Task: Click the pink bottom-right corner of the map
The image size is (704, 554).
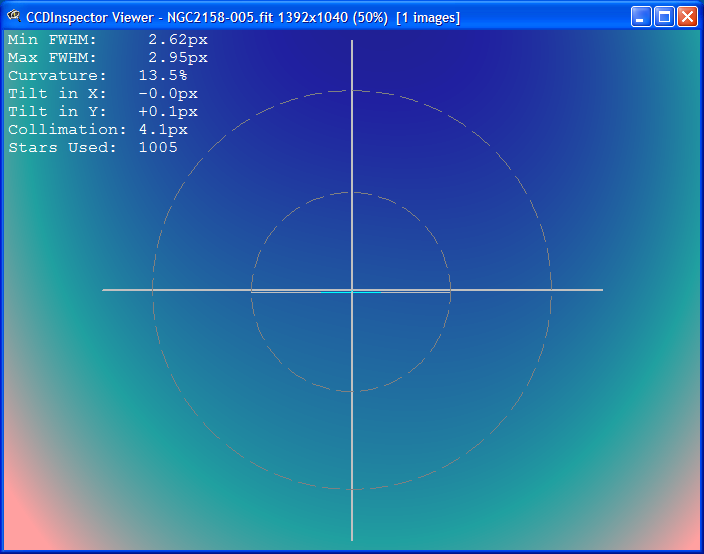Action: coord(686,532)
